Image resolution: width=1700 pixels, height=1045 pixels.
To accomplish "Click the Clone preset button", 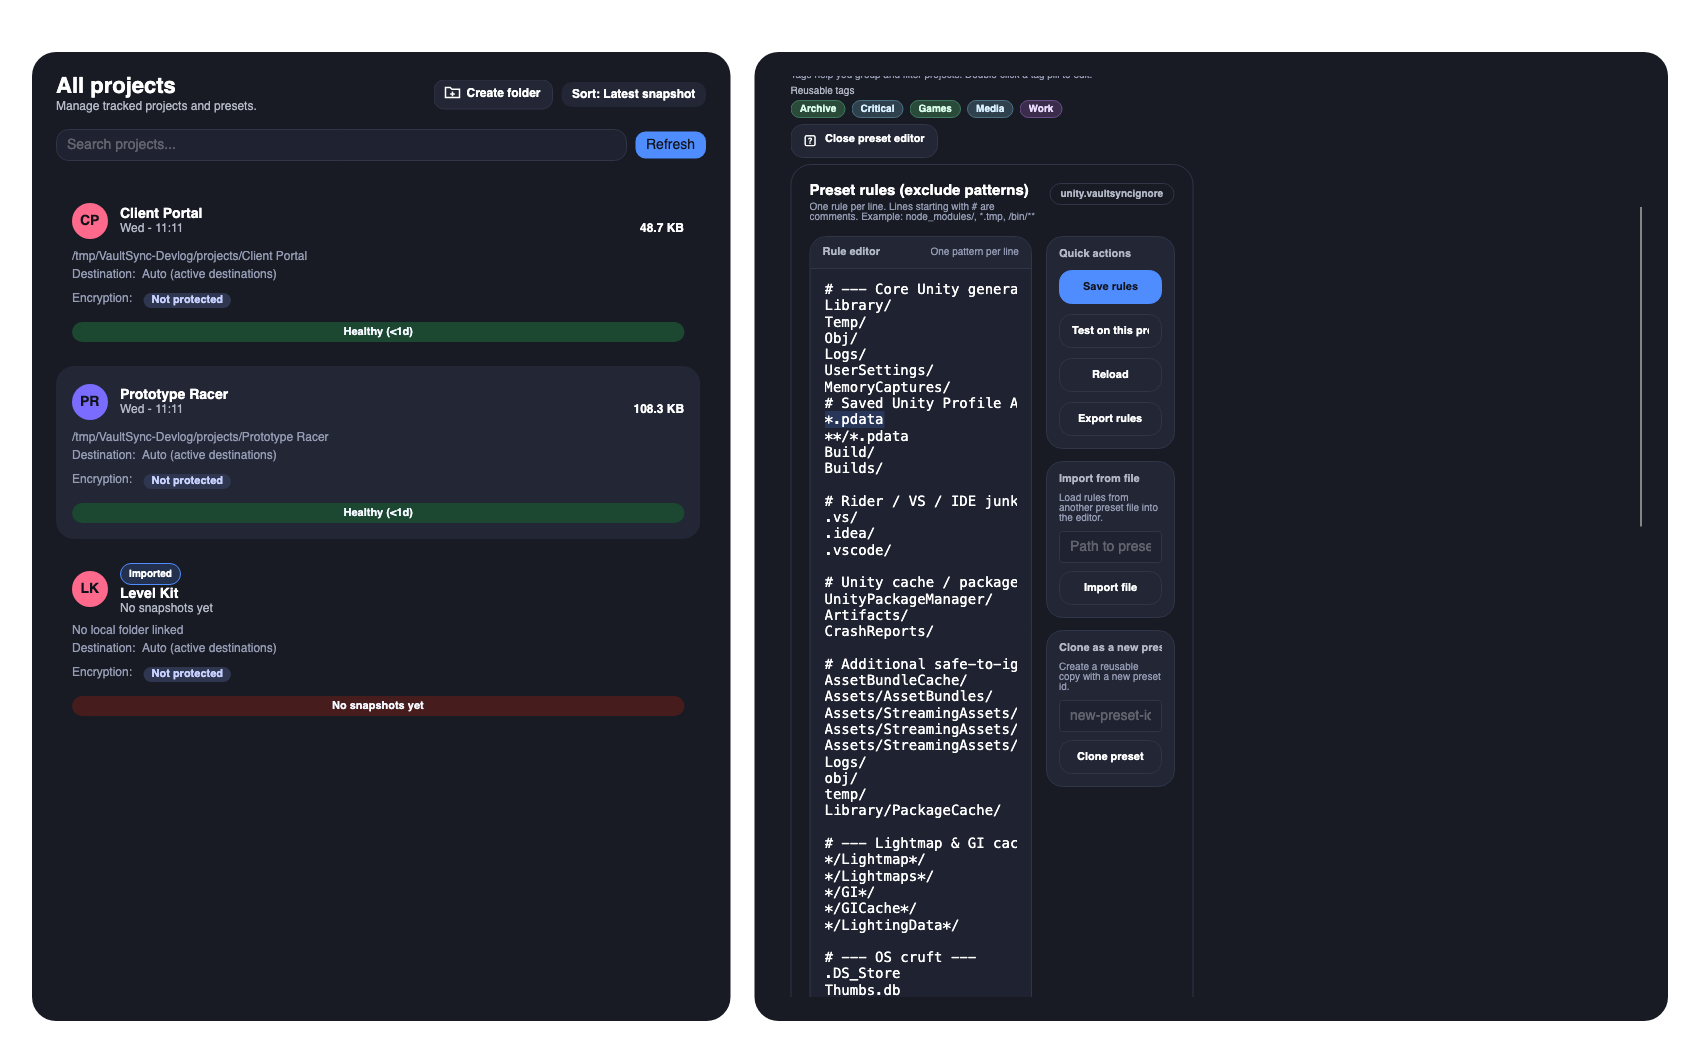I will (x=1110, y=757).
